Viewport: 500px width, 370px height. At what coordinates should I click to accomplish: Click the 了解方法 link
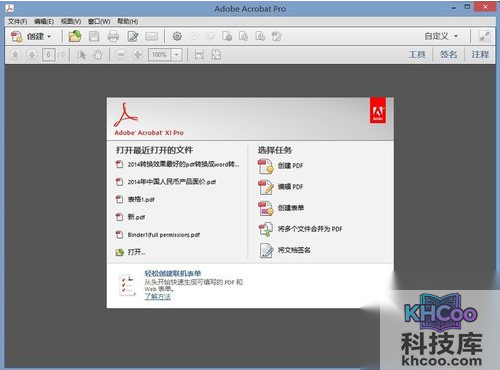[x=158, y=297]
